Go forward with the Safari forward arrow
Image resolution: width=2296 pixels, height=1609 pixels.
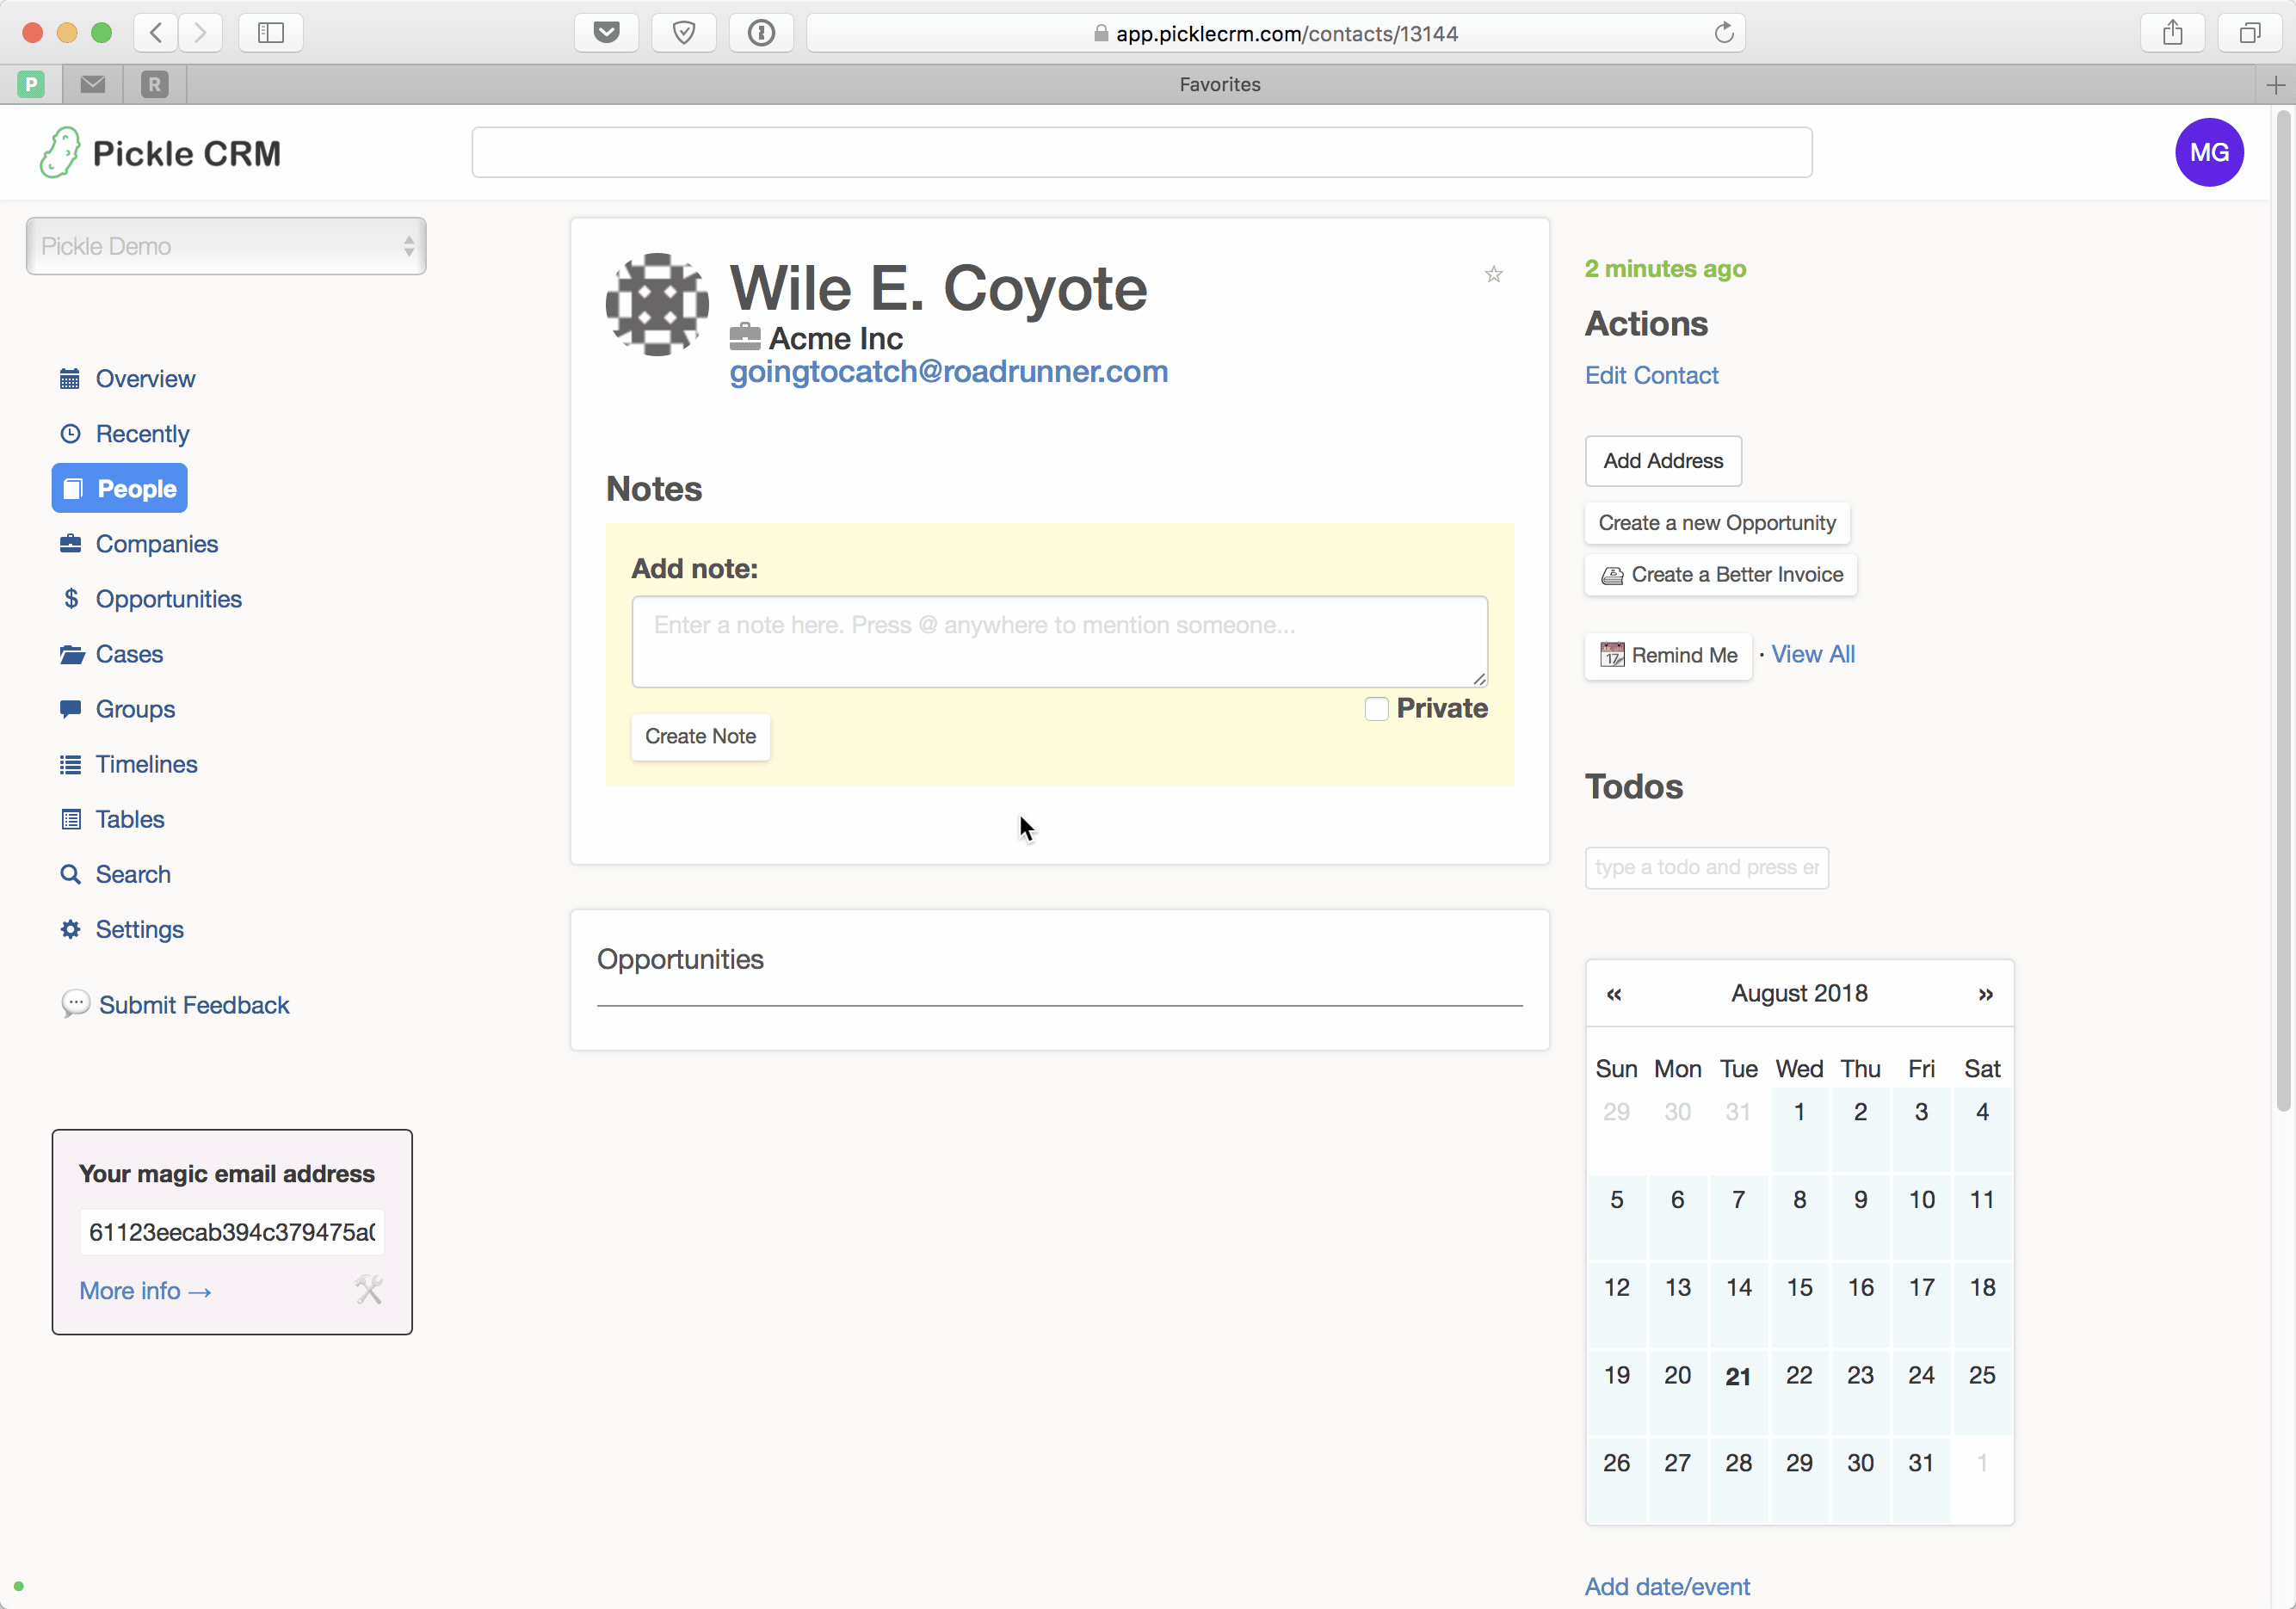pyautogui.click(x=201, y=33)
